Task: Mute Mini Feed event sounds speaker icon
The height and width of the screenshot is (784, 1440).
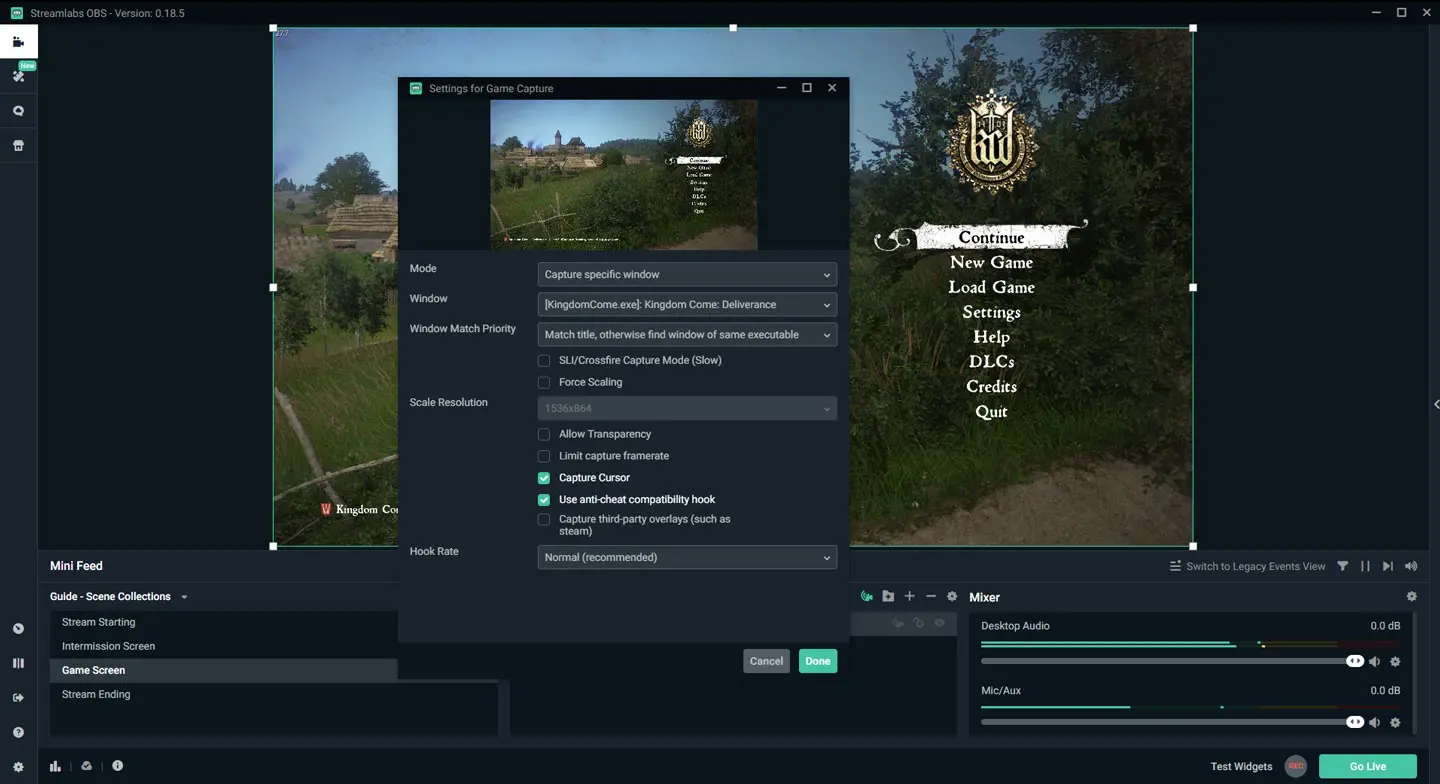Action: click(x=1411, y=566)
